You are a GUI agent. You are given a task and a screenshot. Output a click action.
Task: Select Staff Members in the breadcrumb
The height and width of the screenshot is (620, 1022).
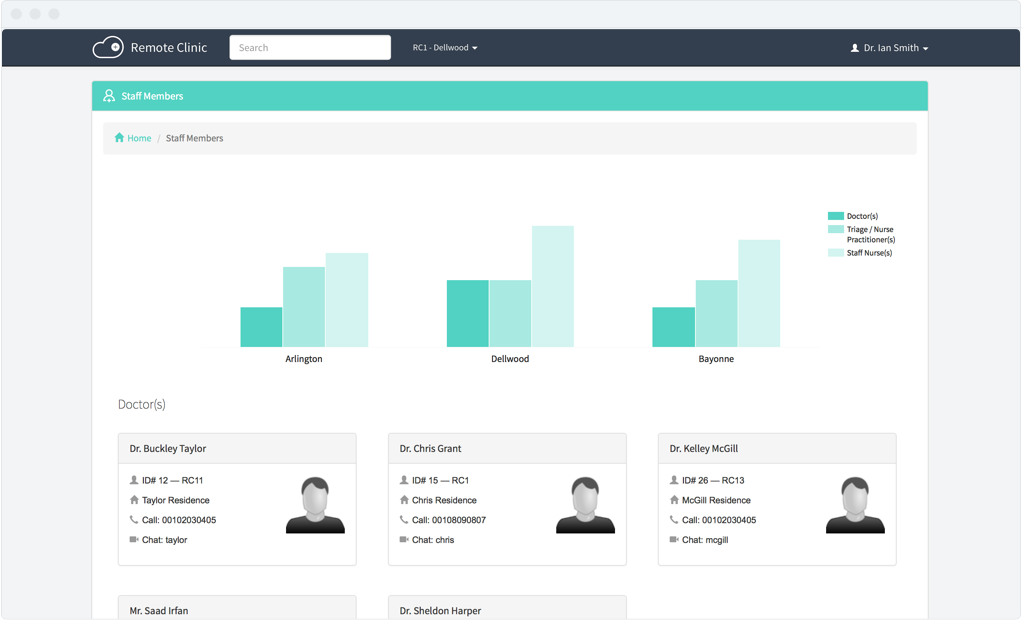pos(194,138)
